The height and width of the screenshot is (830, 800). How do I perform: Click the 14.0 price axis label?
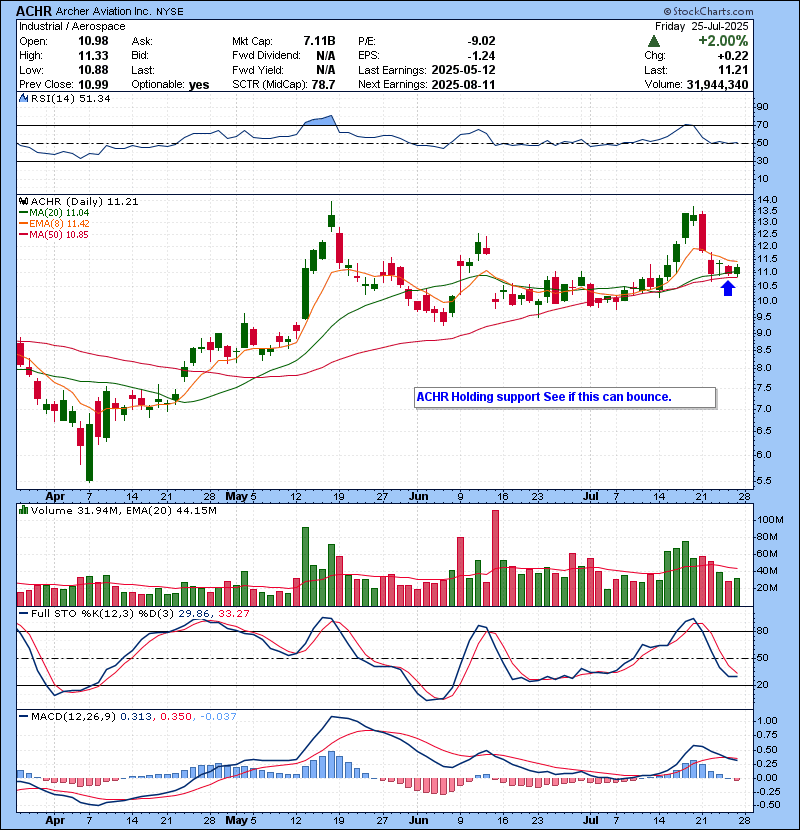pyautogui.click(x=768, y=200)
